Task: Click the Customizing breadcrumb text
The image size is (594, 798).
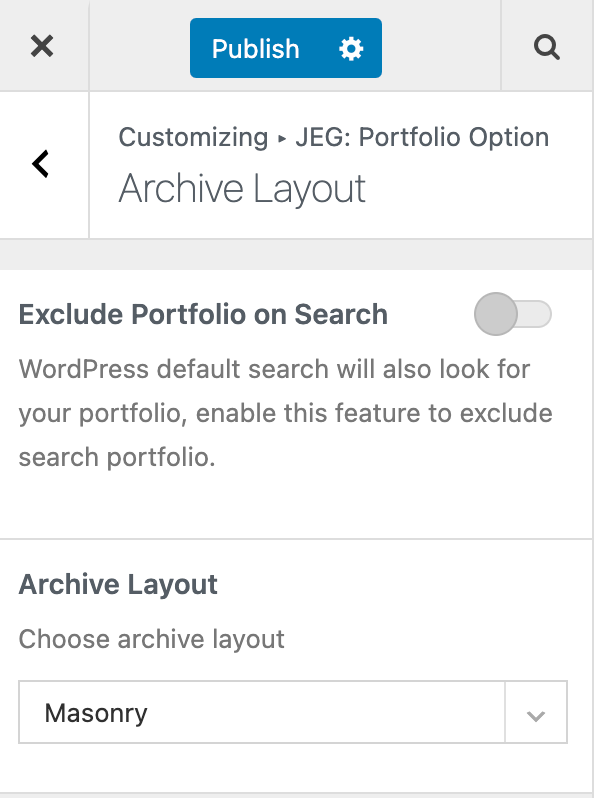Action: (193, 137)
